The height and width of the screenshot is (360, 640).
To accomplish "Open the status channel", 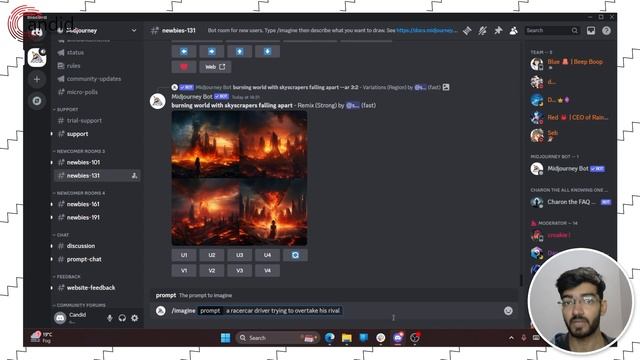I will point(75,53).
